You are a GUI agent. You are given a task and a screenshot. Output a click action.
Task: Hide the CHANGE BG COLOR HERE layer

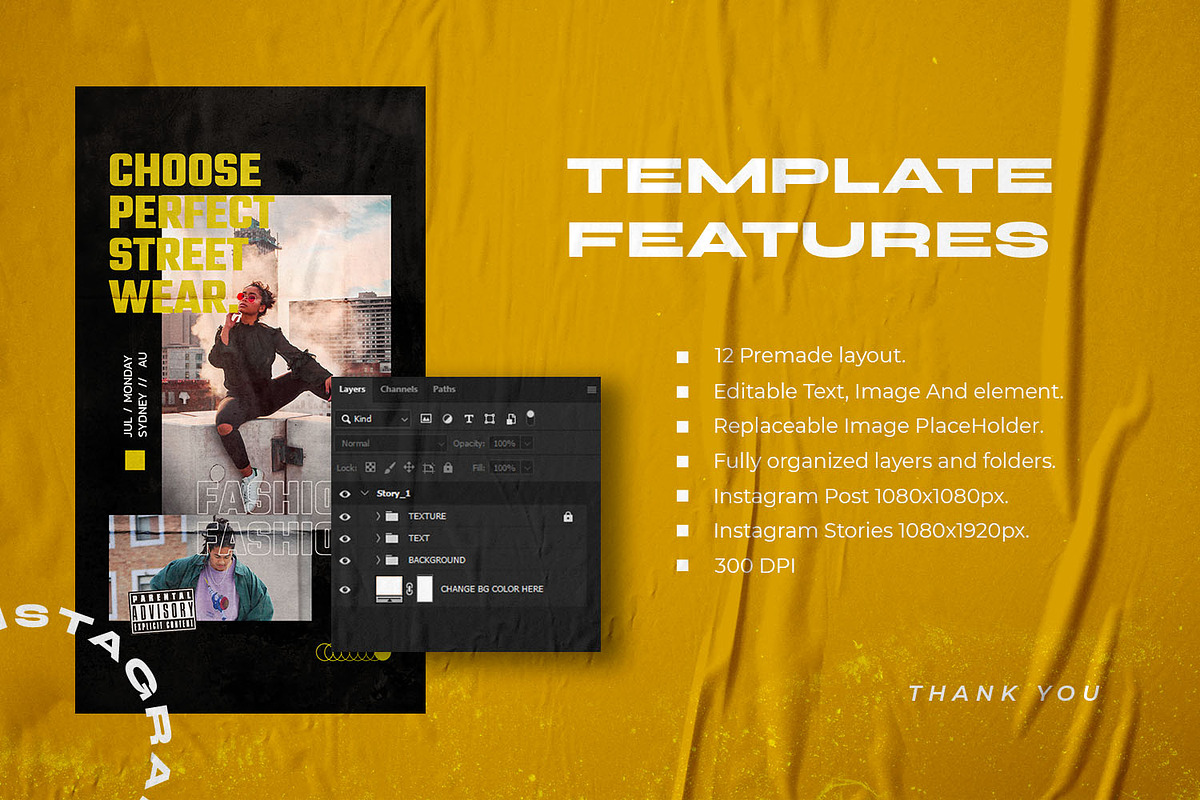click(x=345, y=590)
